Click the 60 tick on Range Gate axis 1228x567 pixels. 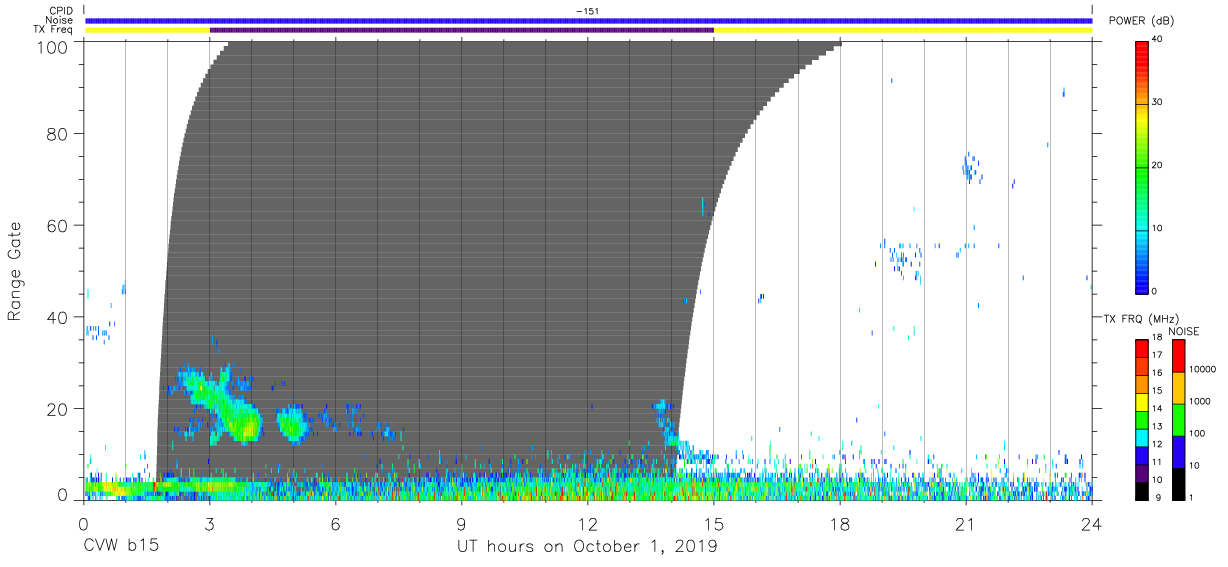click(x=59, y=225)
